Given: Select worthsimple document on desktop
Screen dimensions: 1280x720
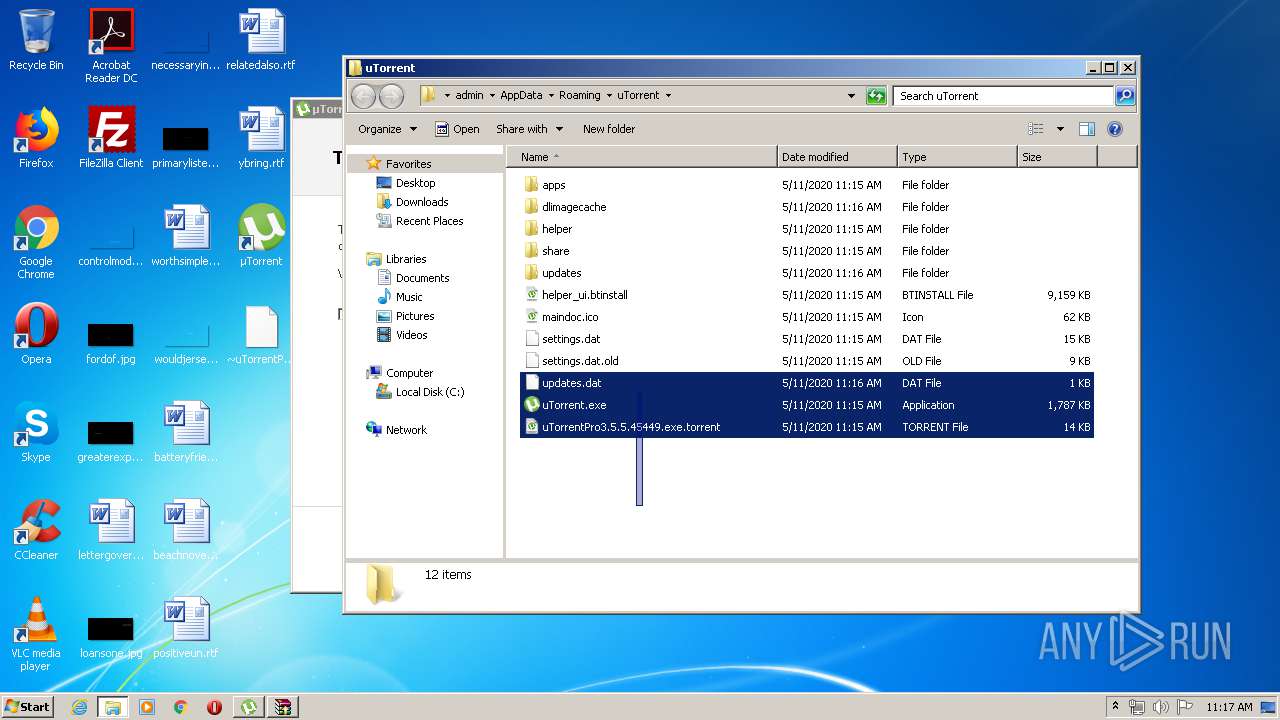Looking at the screenshot, I should pyautogui.click(x=186, y=236).
